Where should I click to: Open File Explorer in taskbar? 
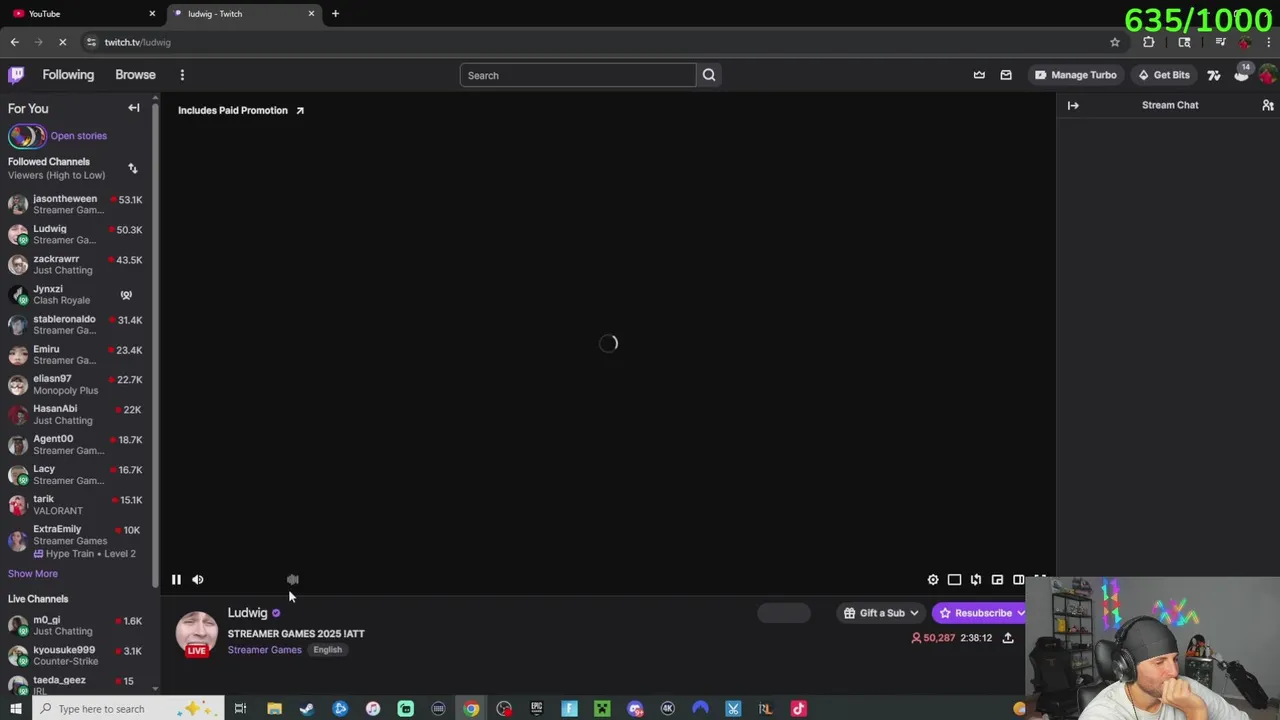click(274, 709)
